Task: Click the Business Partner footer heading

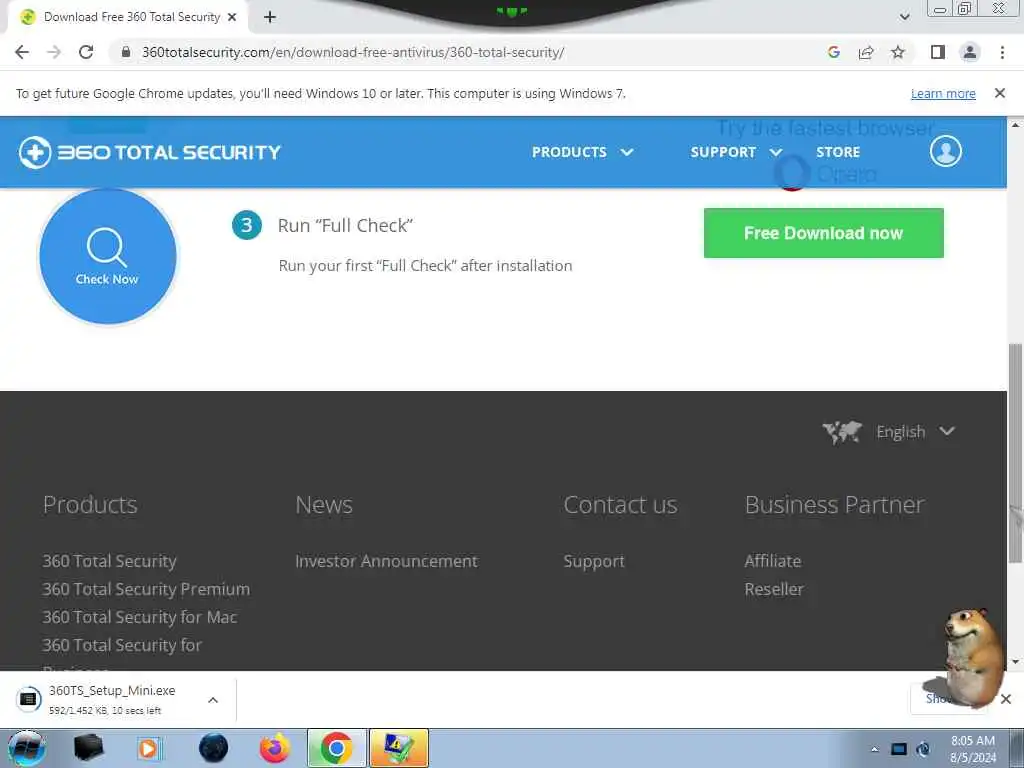Action: [x=835, y=505]
